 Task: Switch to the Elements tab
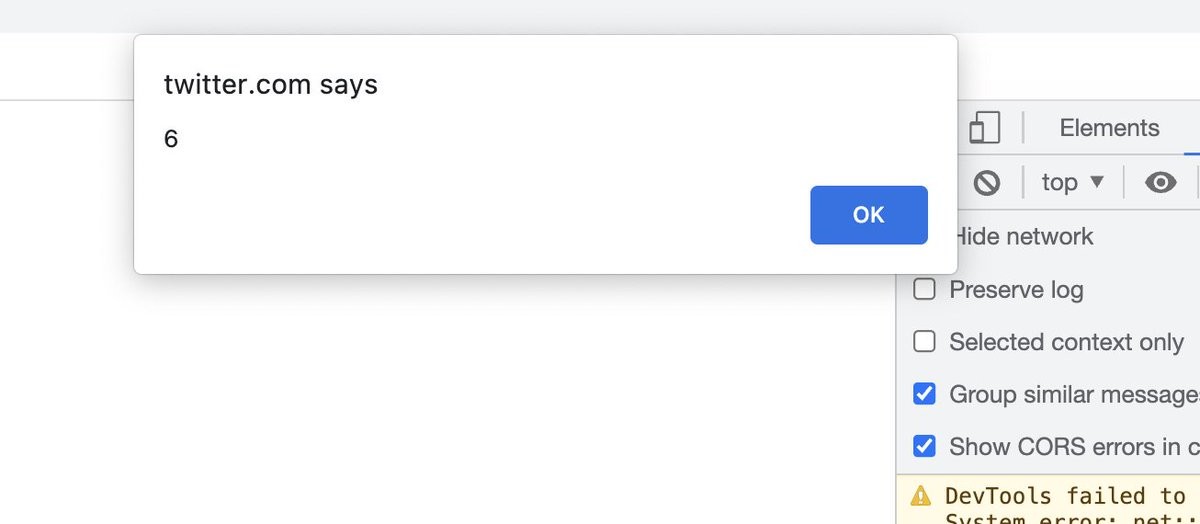point(1109,128)
